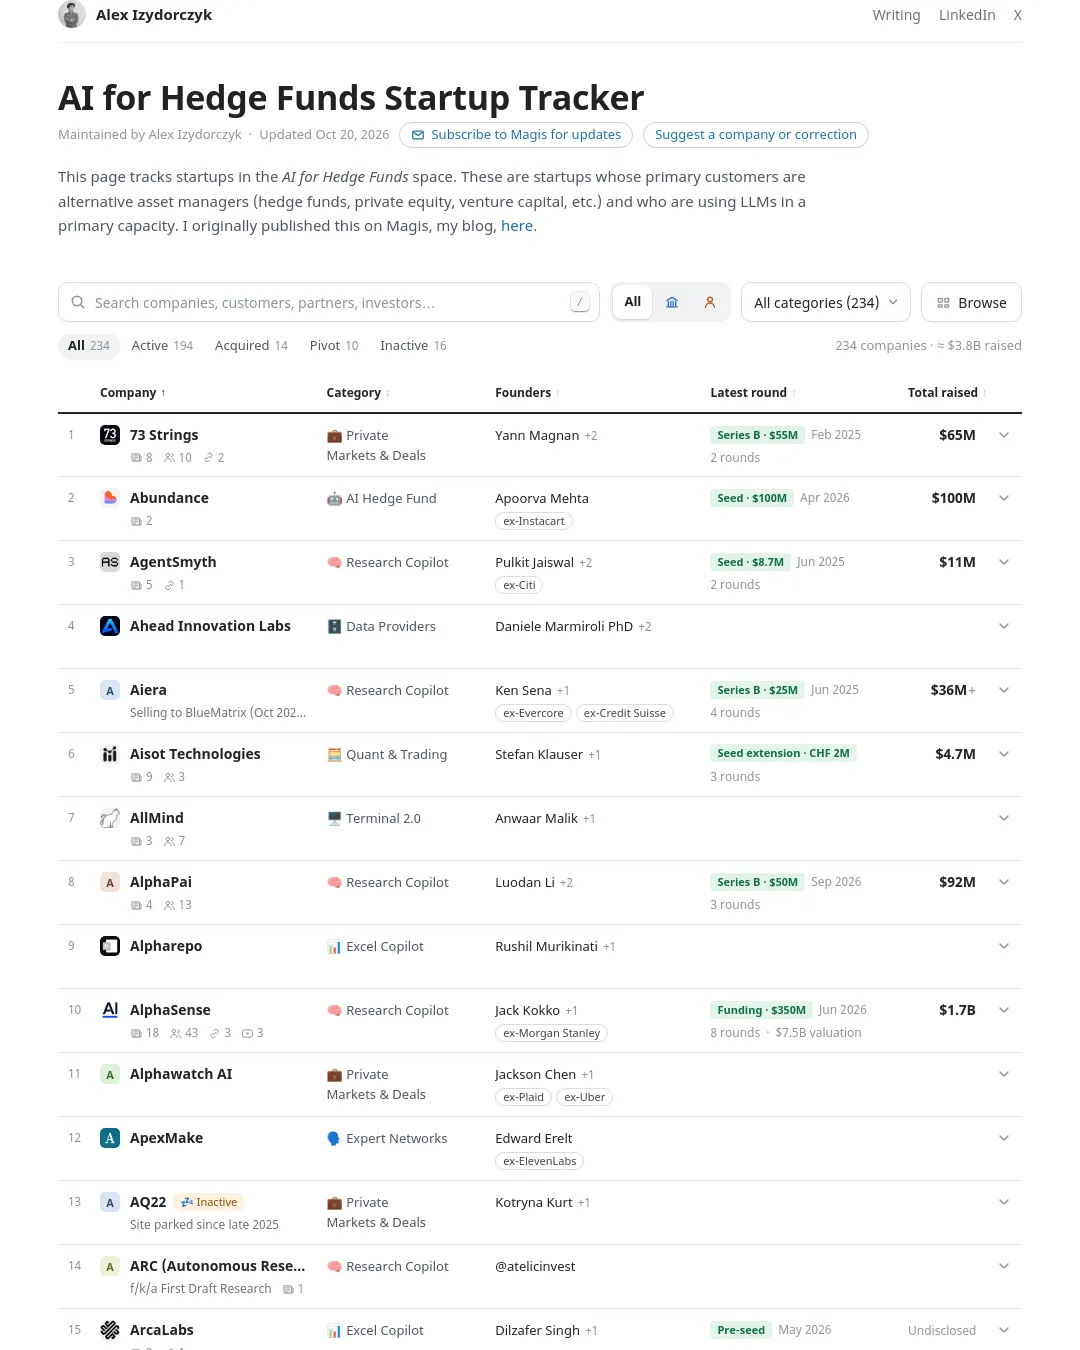Viewport: 1080px width, 1350px height.
Task: Expand the ApexMake row details
Action: 1004,1138
